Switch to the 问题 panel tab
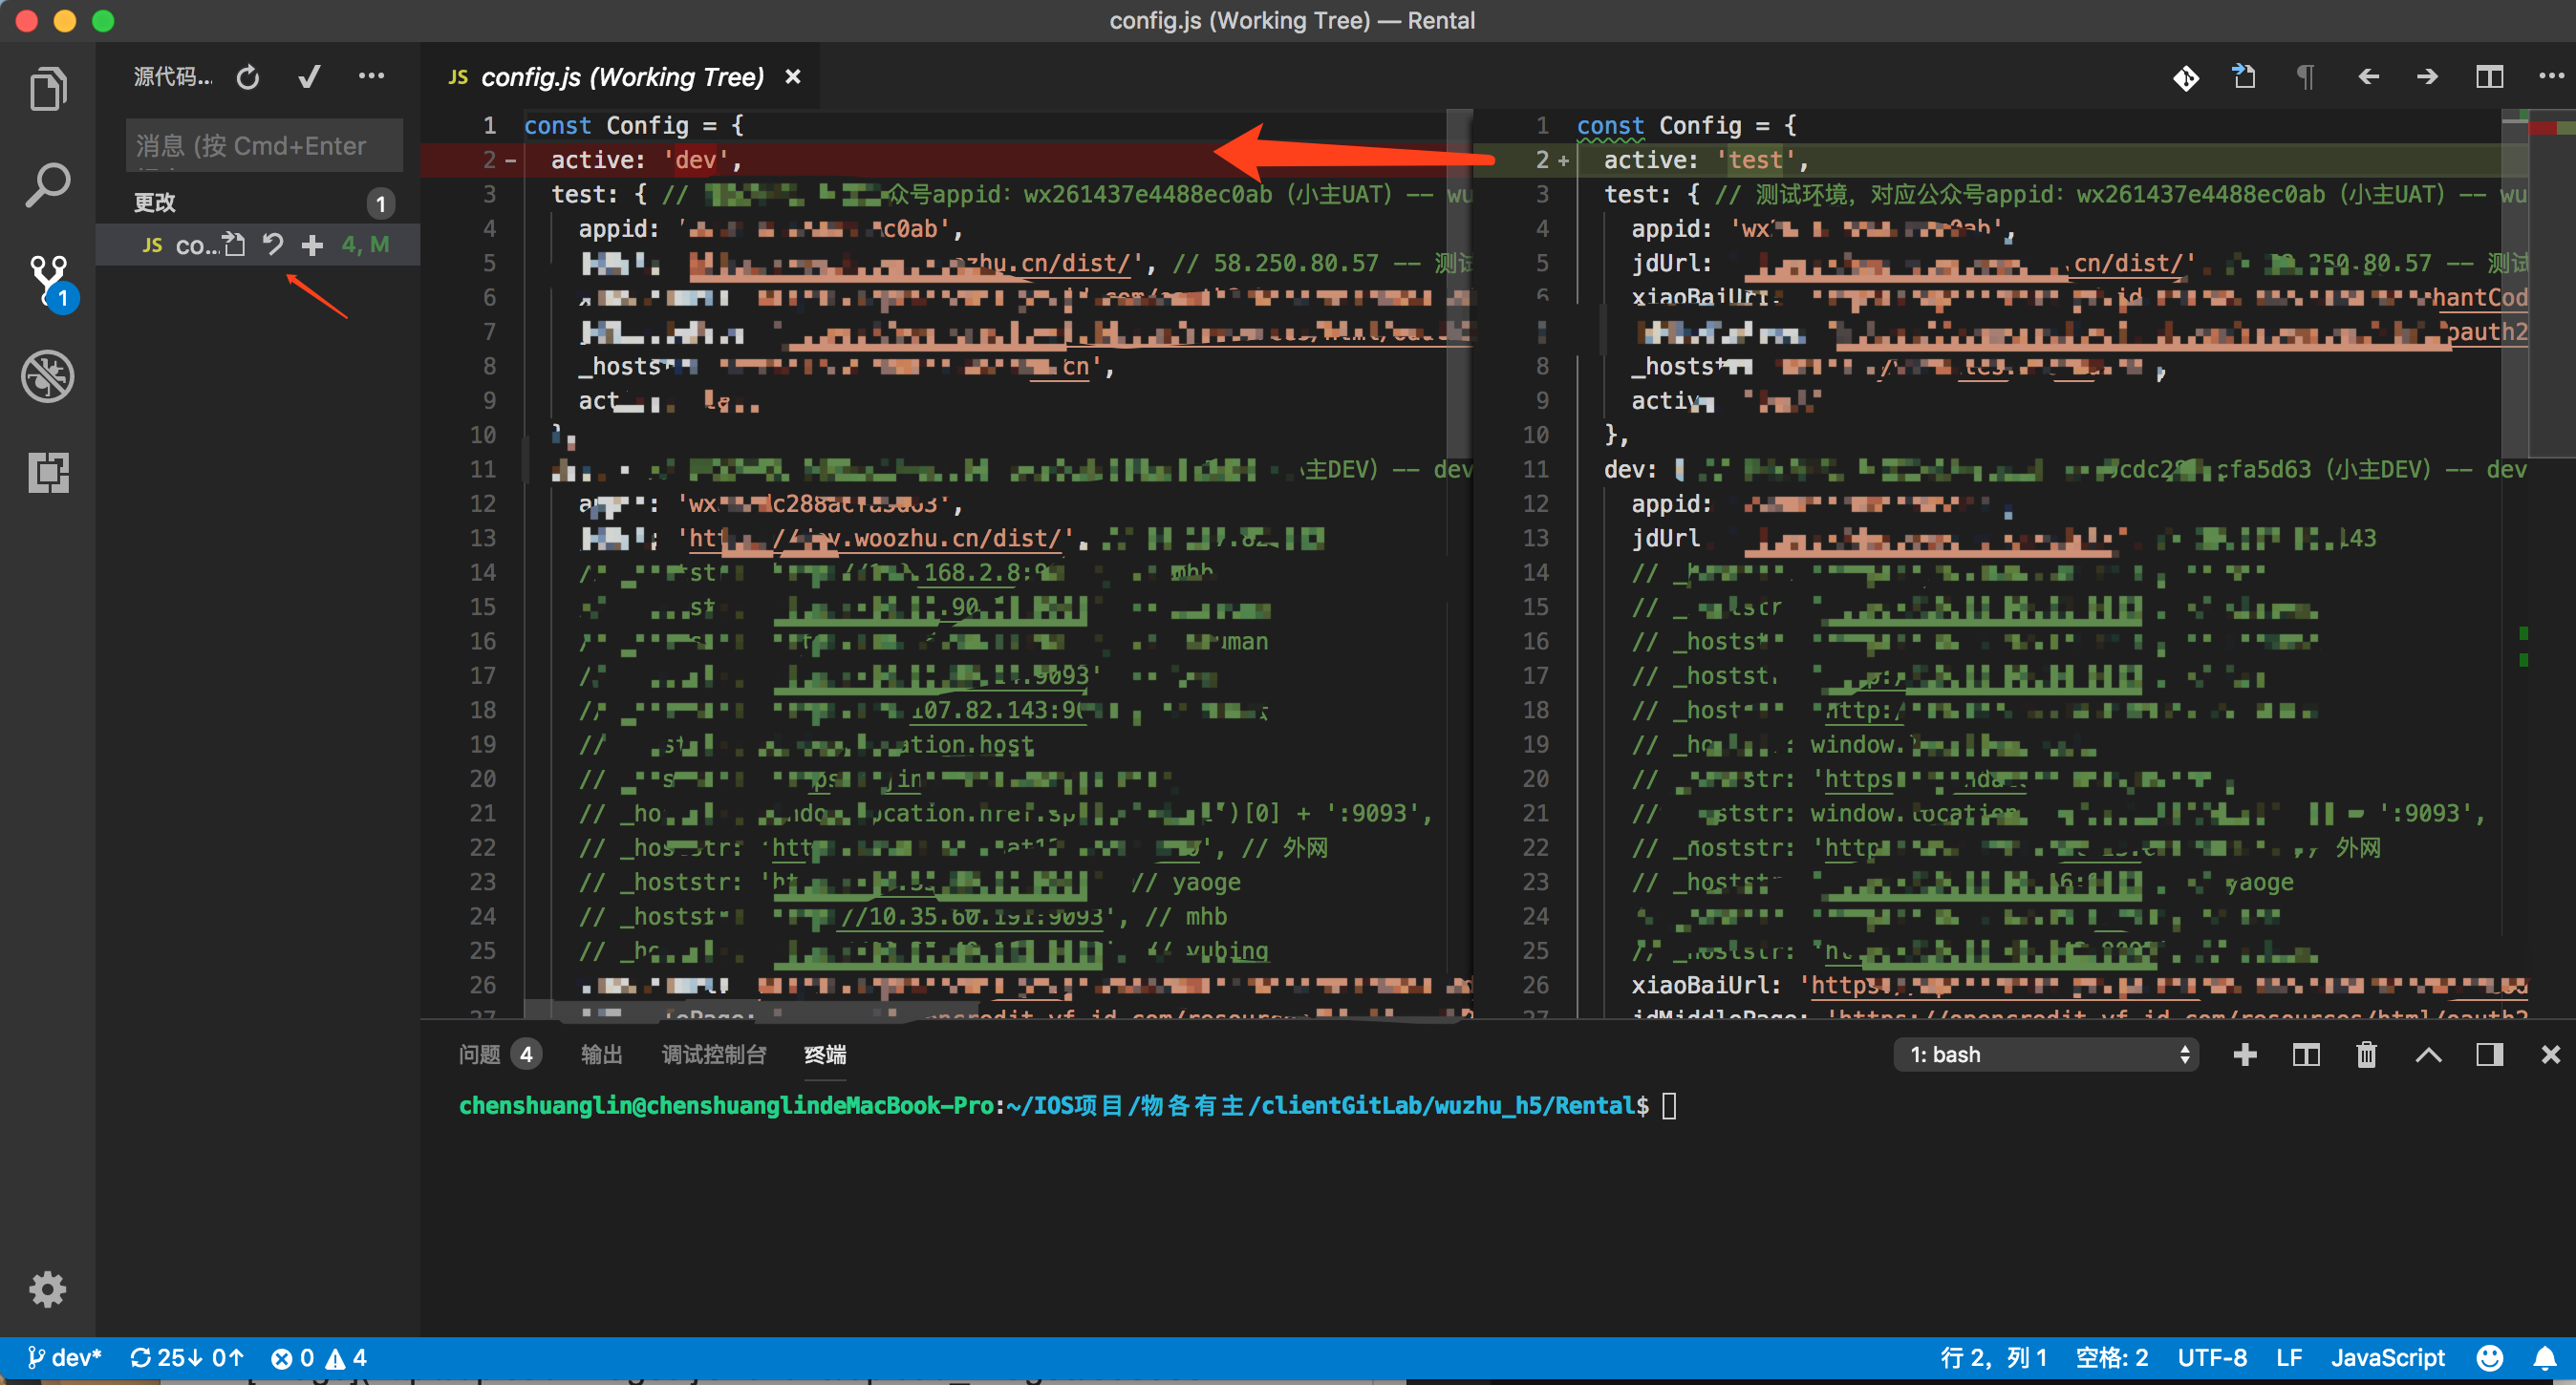The height and width of the screenshot is (1385, 2576). click(x=481, y=1054)
